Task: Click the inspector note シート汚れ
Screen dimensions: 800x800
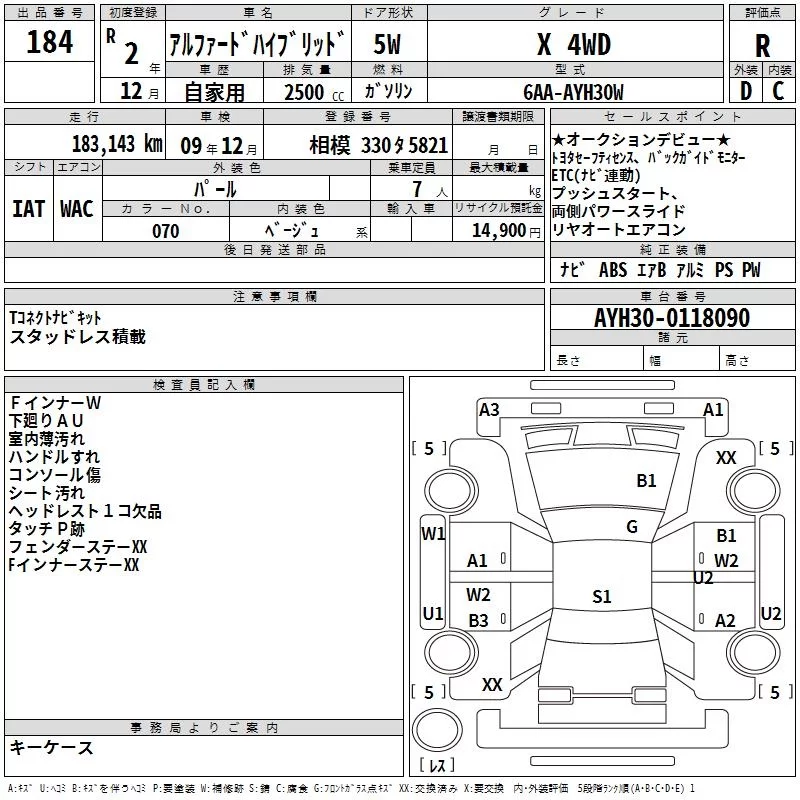Action: tap(46, 493)
